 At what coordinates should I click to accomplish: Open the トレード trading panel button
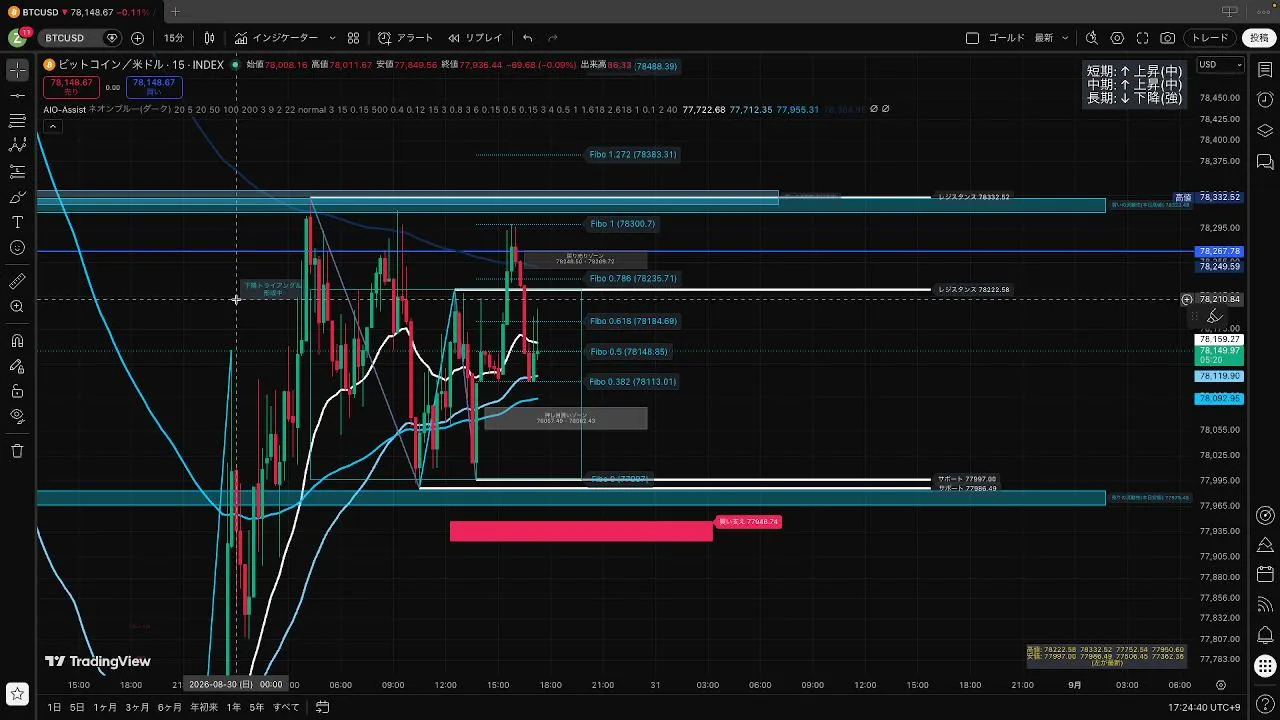point(1210,38)
